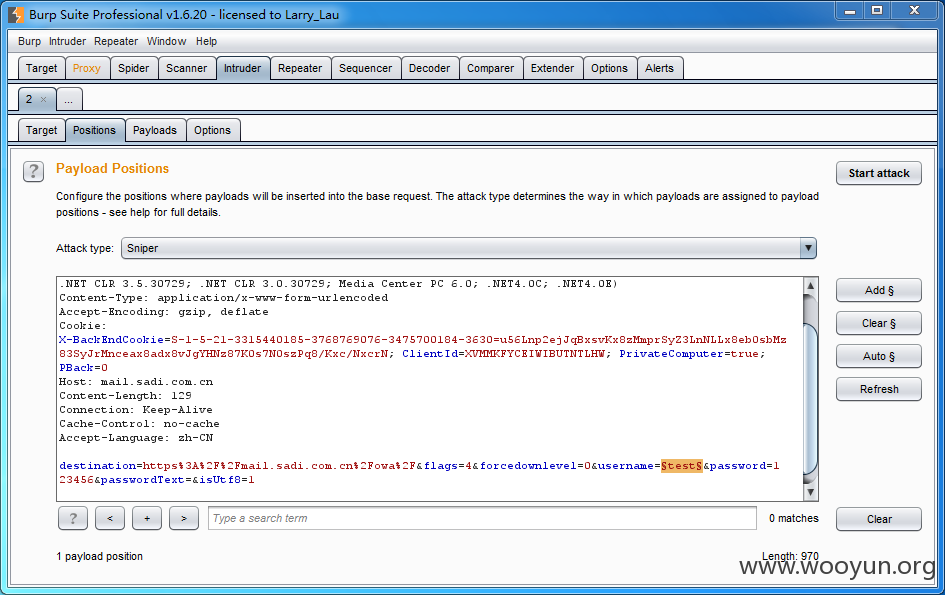
Task: Close intruder tab 2 with x
Action: pos(43,99)
